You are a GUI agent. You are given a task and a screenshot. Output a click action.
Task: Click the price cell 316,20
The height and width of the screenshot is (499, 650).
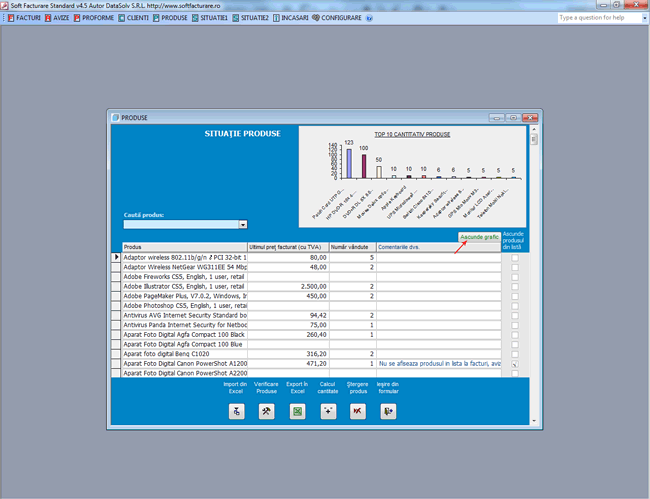[x=288, y=354]
